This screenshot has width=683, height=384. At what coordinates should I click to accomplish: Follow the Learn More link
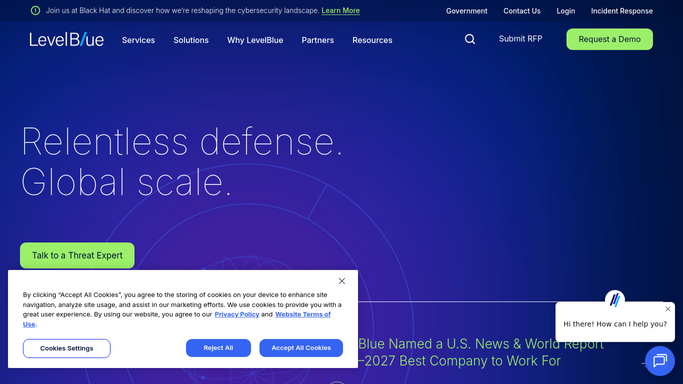tap(341, 10)
